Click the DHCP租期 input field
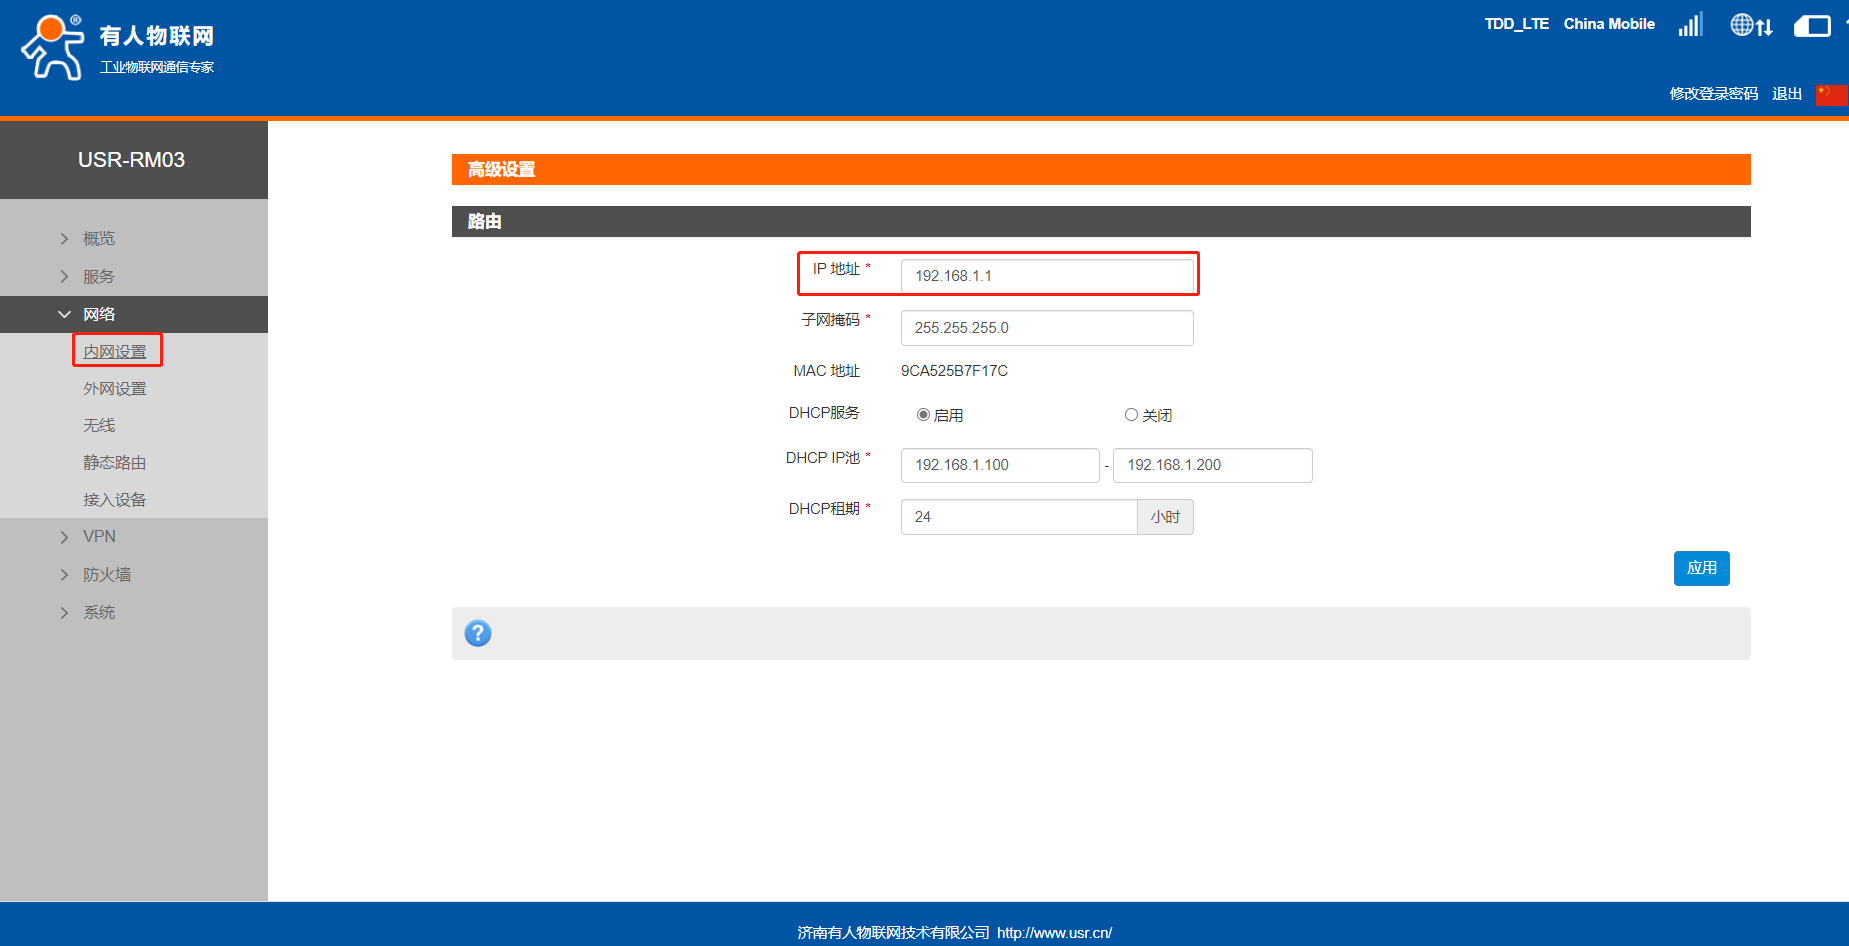Viewport: 1849px width, 946px height. tap(1018, 517)
